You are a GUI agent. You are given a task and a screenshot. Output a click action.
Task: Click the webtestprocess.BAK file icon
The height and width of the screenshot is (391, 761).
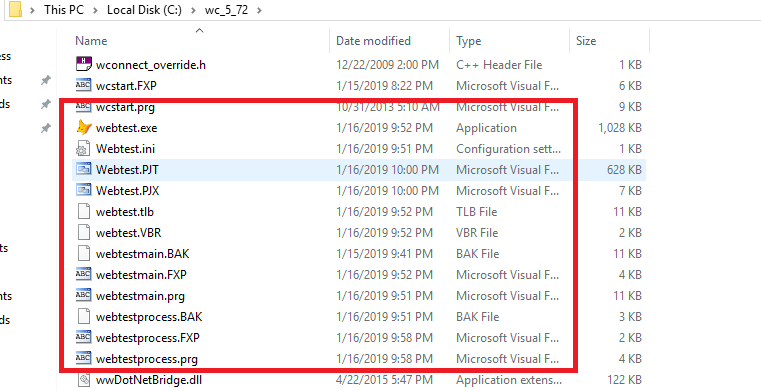coord(83,316)
